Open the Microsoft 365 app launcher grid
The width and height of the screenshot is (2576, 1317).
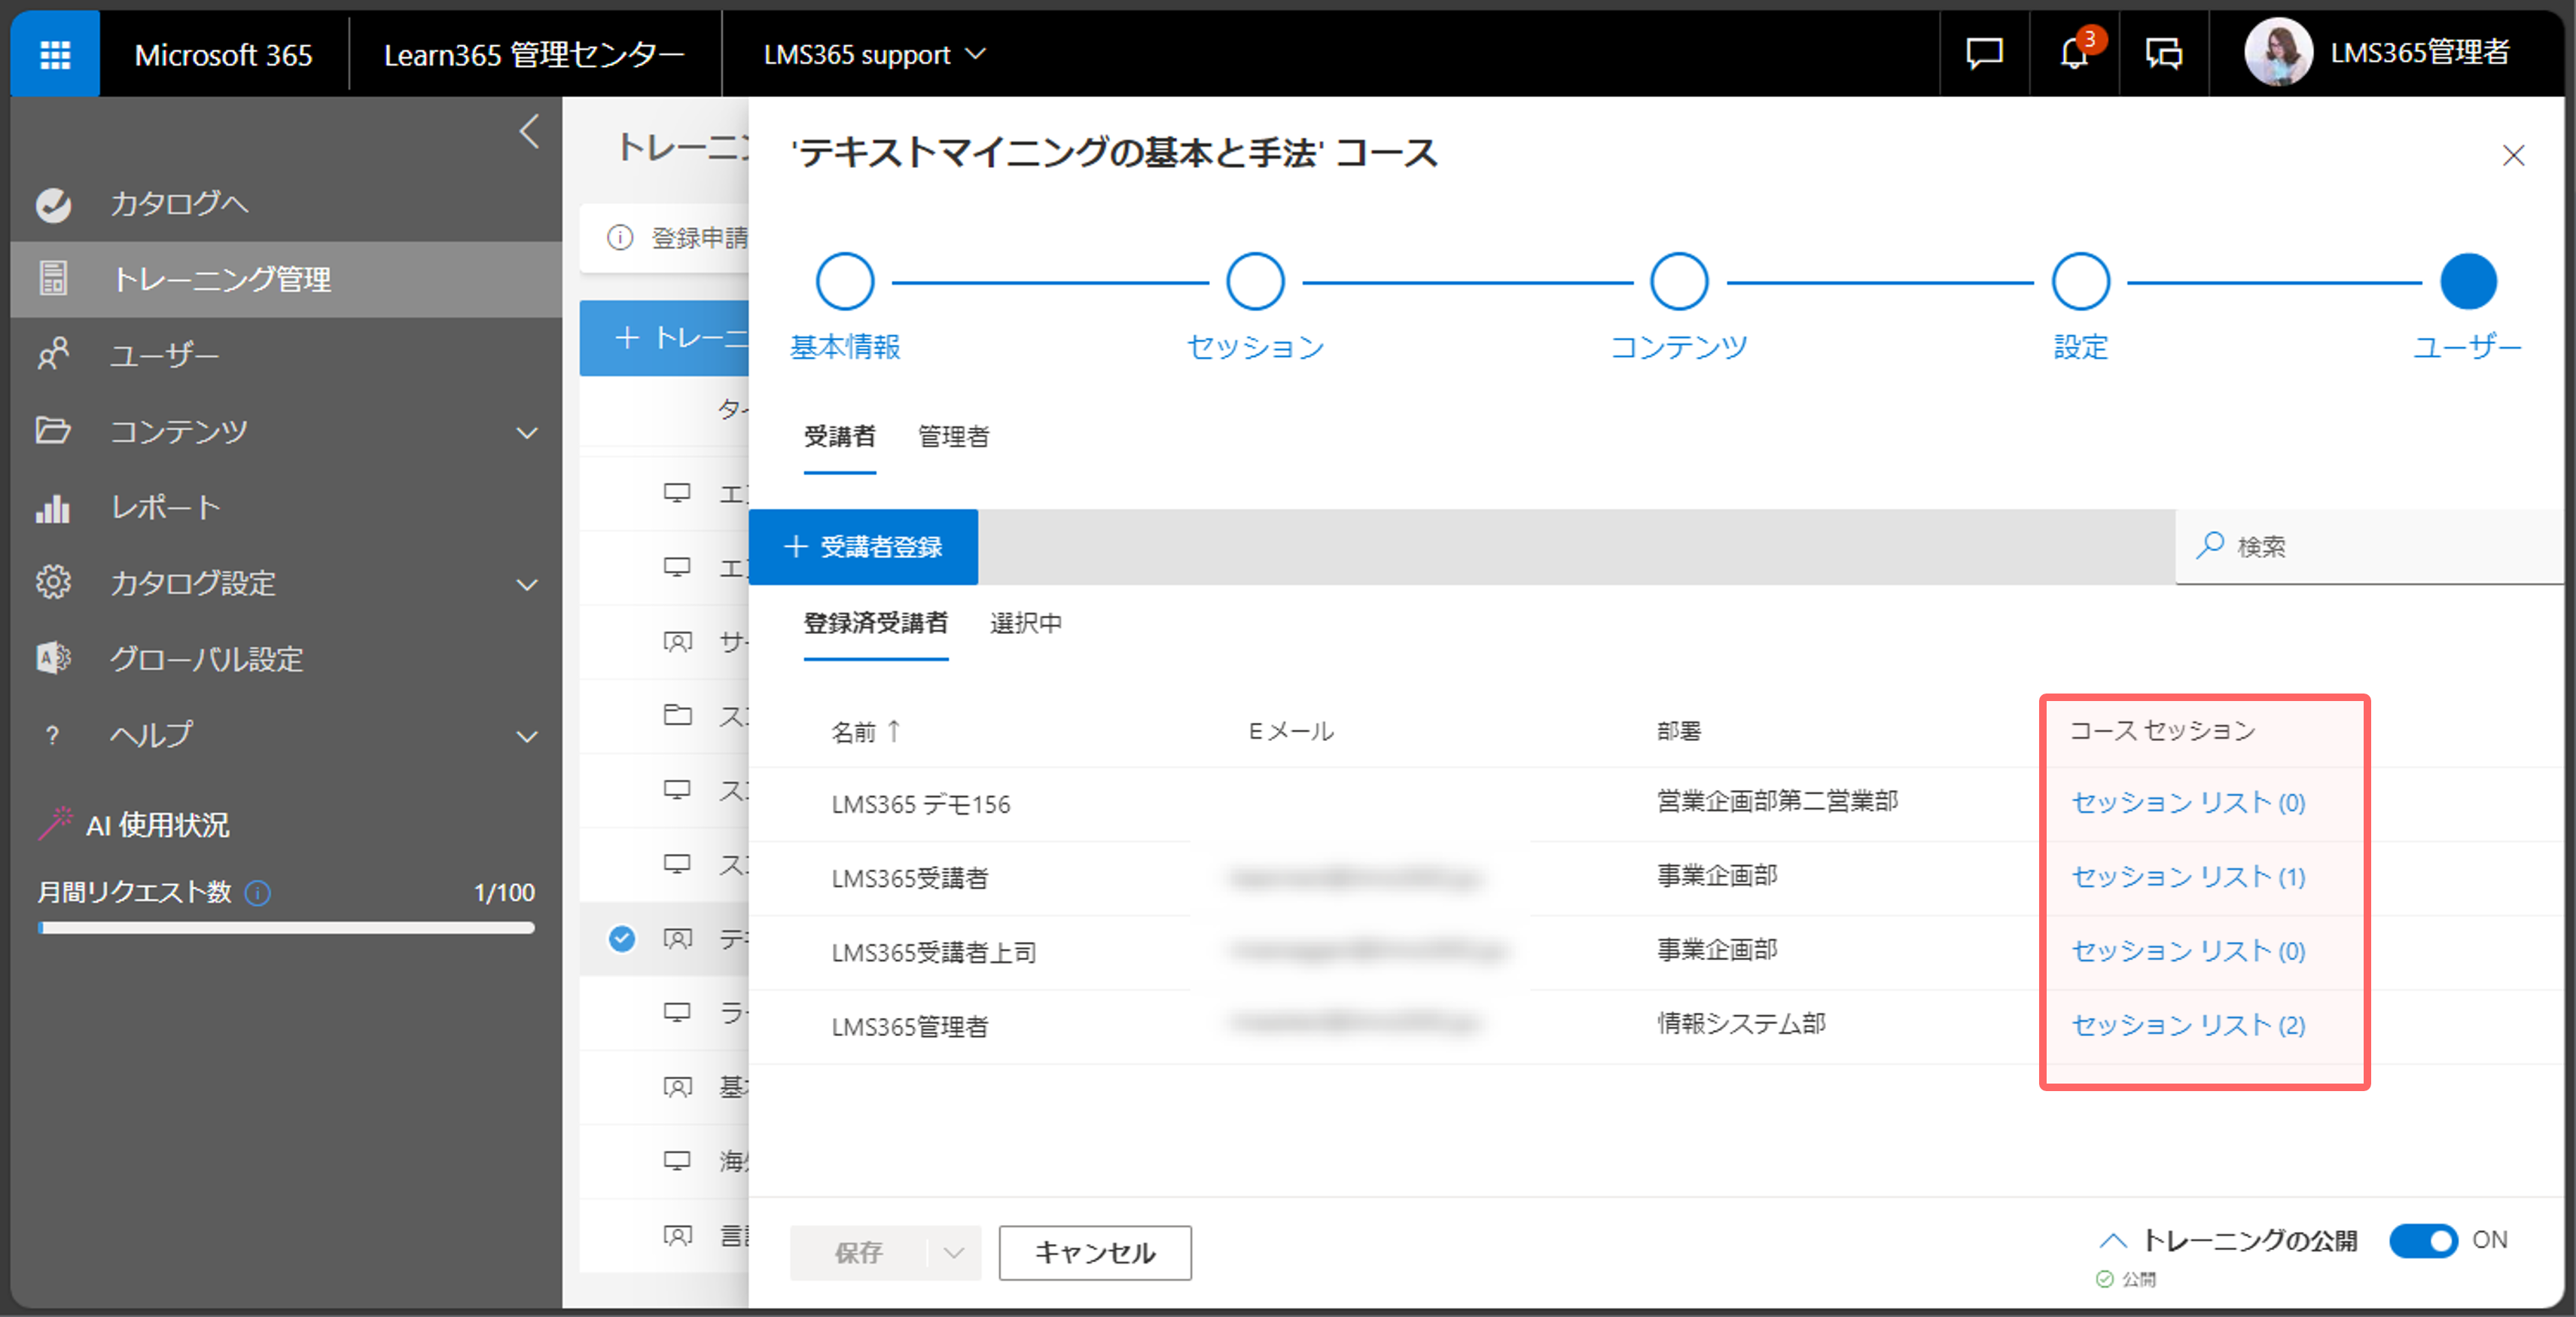click(55, 54)
